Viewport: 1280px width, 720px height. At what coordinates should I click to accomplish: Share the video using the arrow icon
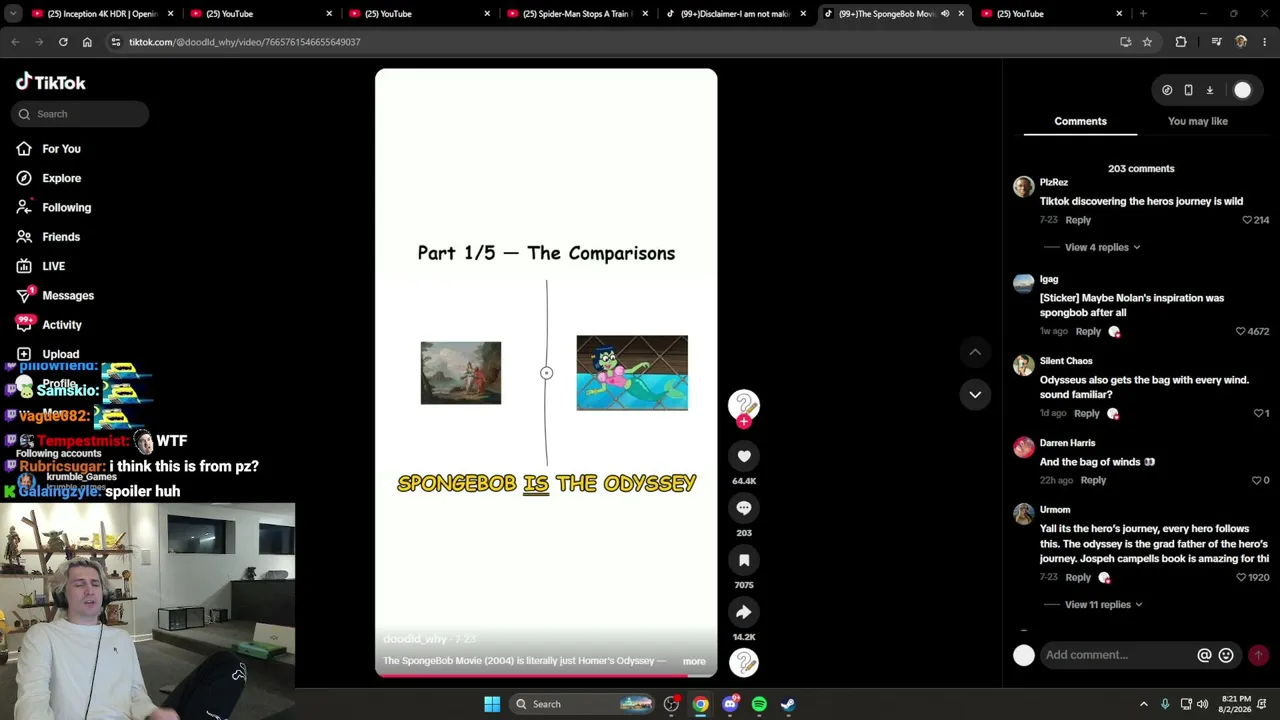(x=744, y=612)
